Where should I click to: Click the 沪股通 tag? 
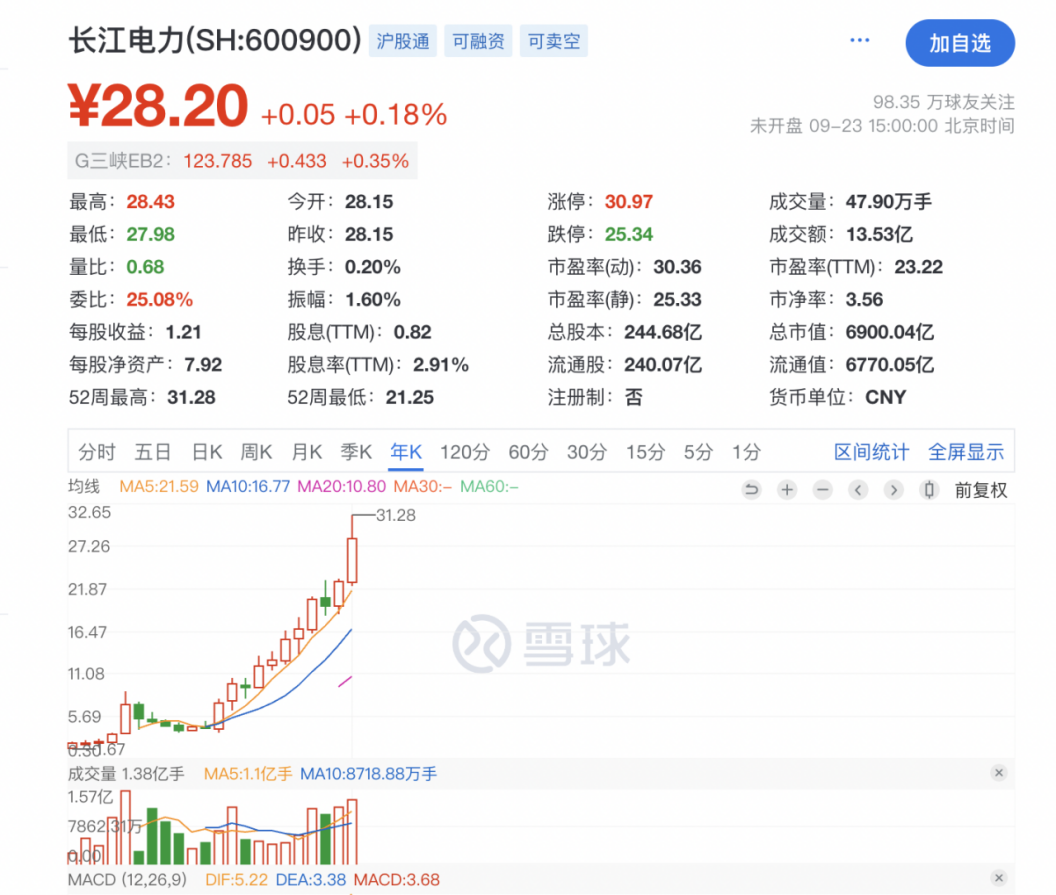(403, 41)
